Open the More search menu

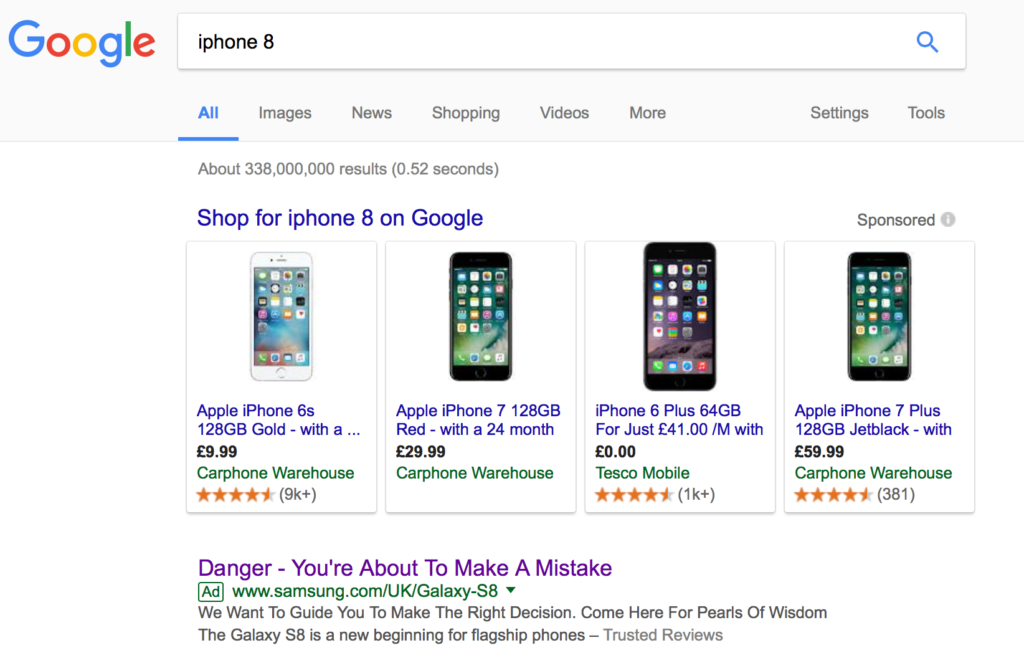click(647, 113)
